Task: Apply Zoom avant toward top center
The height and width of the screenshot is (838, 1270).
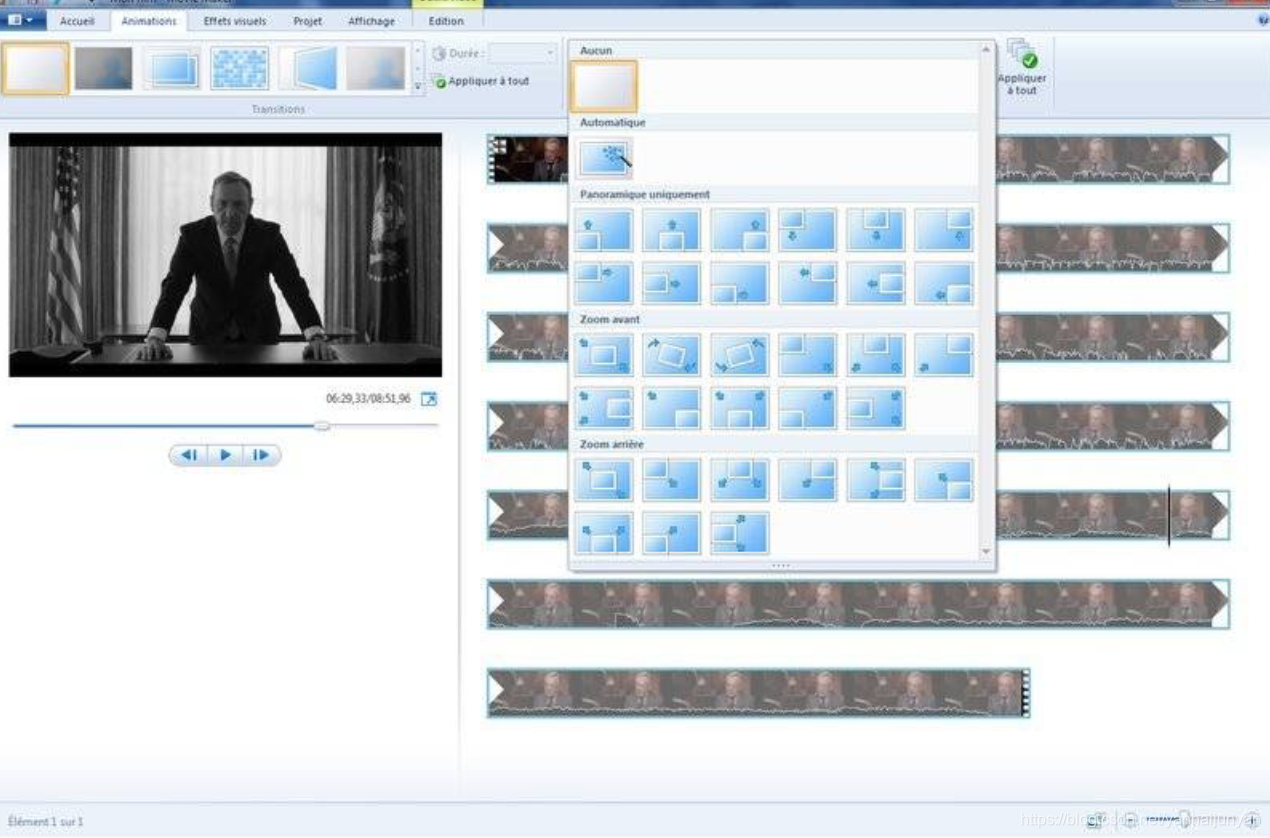Action: click(876, 355)
